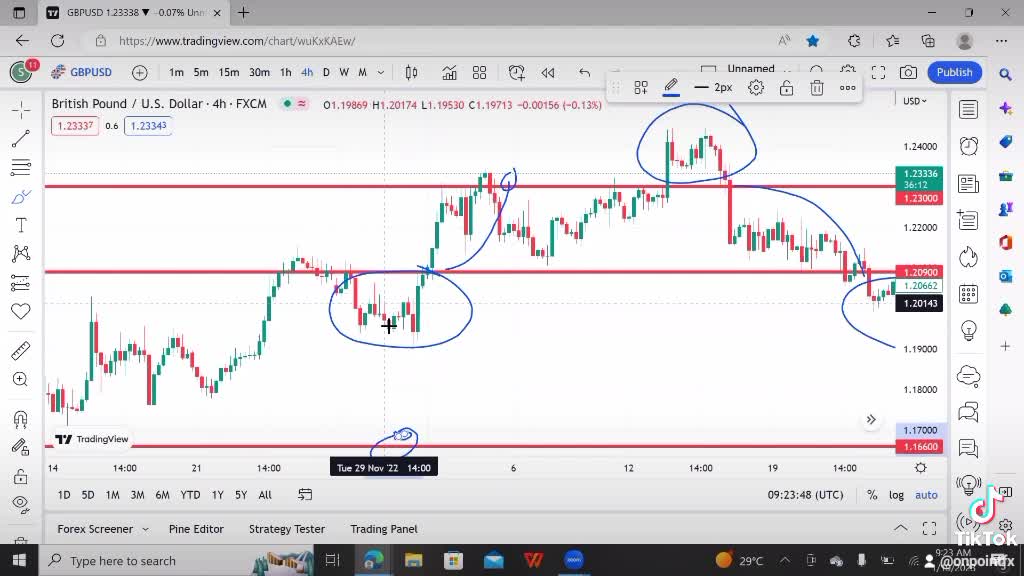Toggle lock all drawing tools

point(21,476)
